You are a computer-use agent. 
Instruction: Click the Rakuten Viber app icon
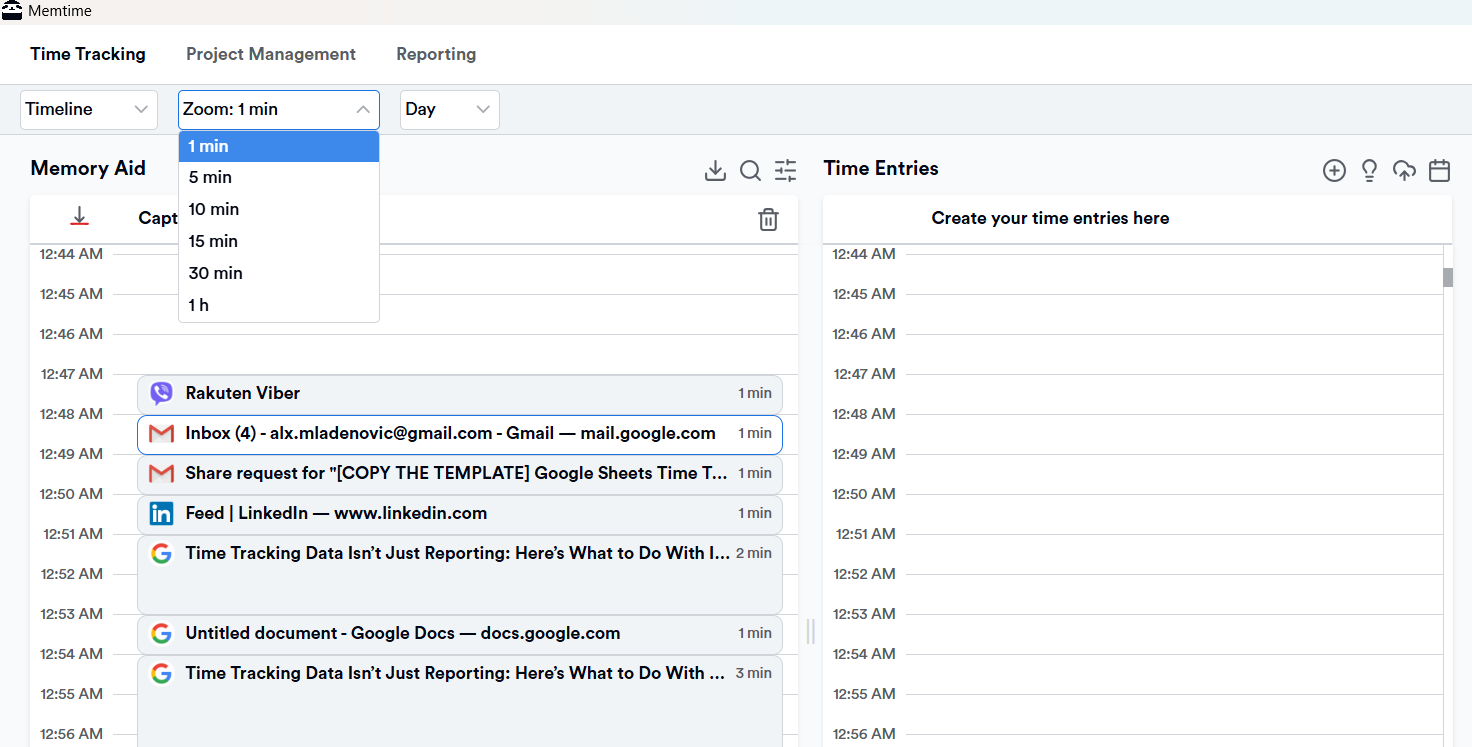click(x=161, y=394)
